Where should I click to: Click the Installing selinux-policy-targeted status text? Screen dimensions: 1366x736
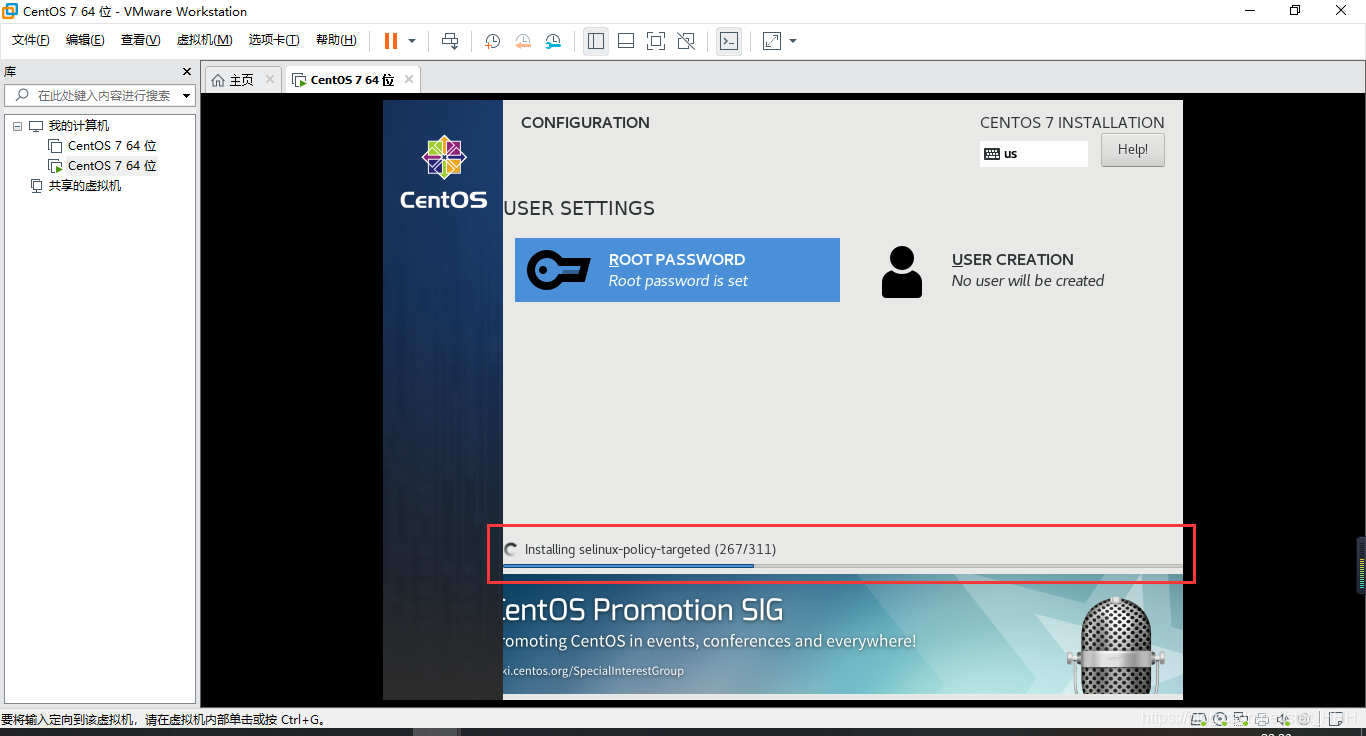(650, 549)
